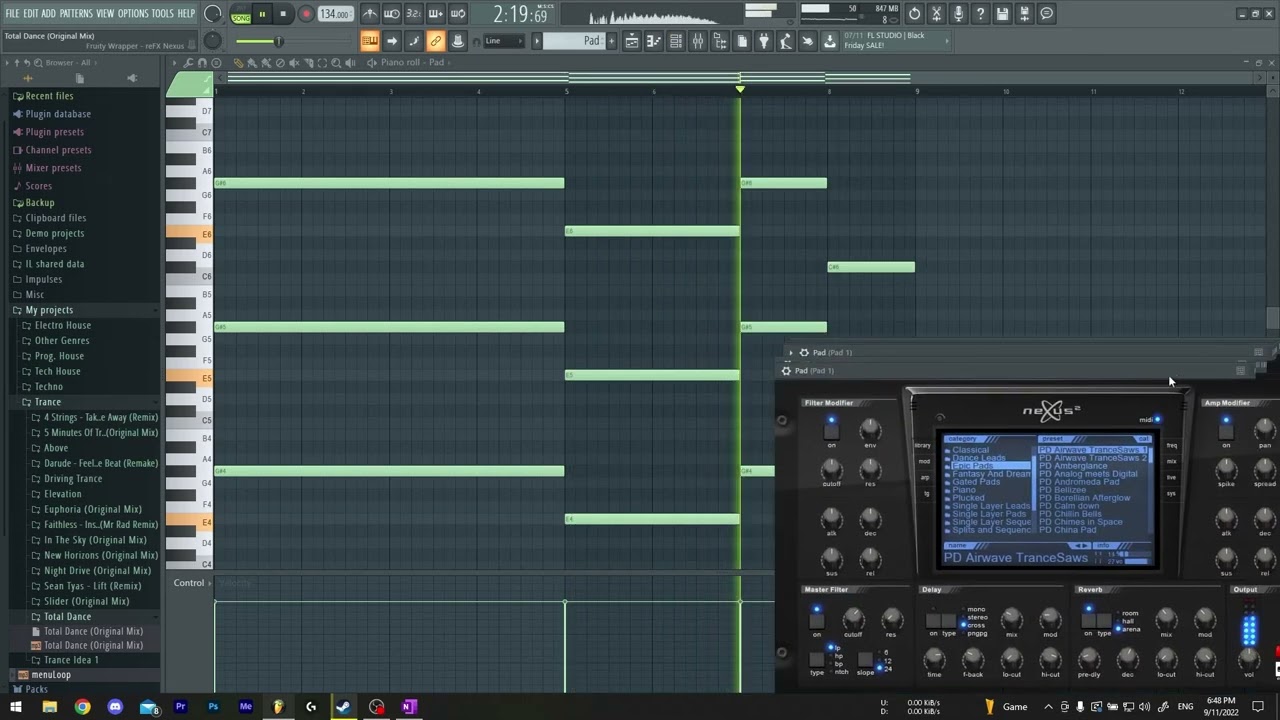Toggle Filter Modifier on button
The image size is (1280, 720).
tap(831, 431)
